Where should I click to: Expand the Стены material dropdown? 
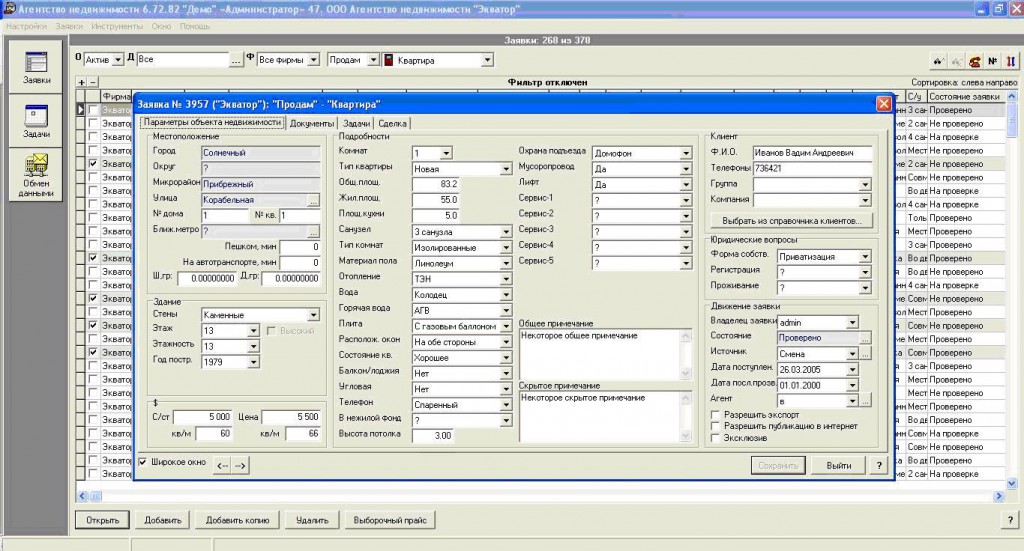pos(313,315)
